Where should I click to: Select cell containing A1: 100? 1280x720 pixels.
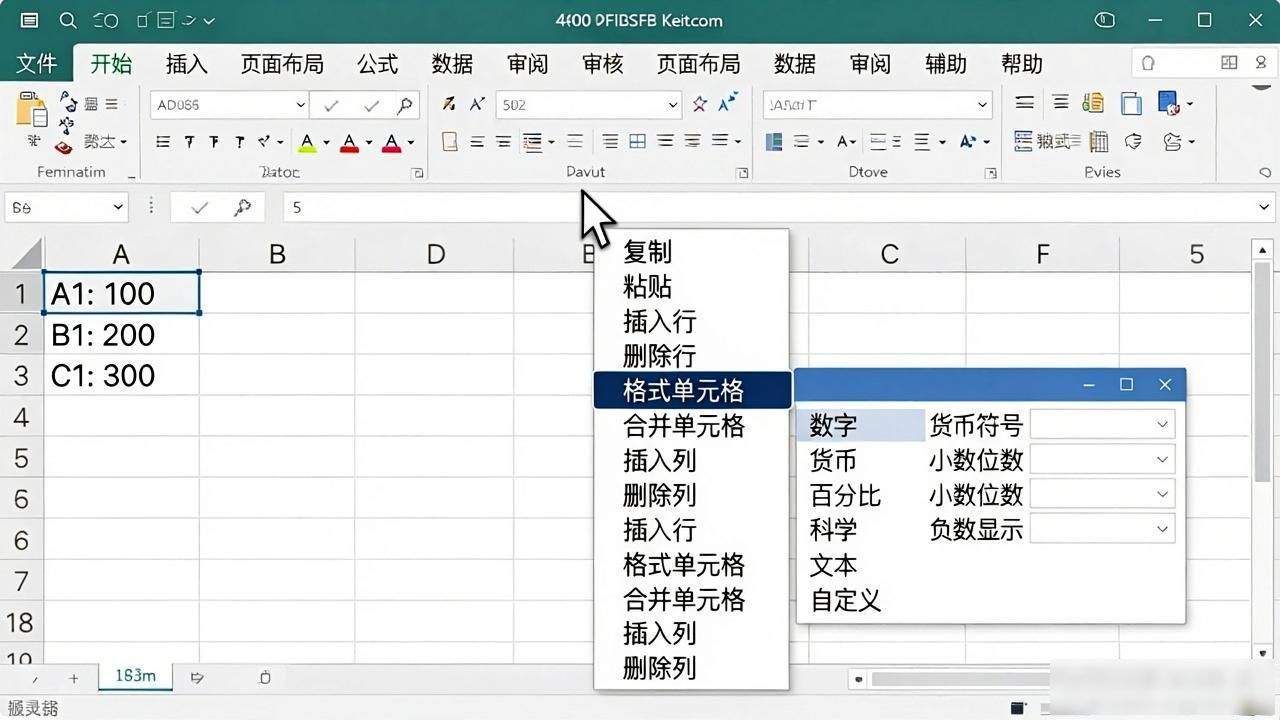121,293
